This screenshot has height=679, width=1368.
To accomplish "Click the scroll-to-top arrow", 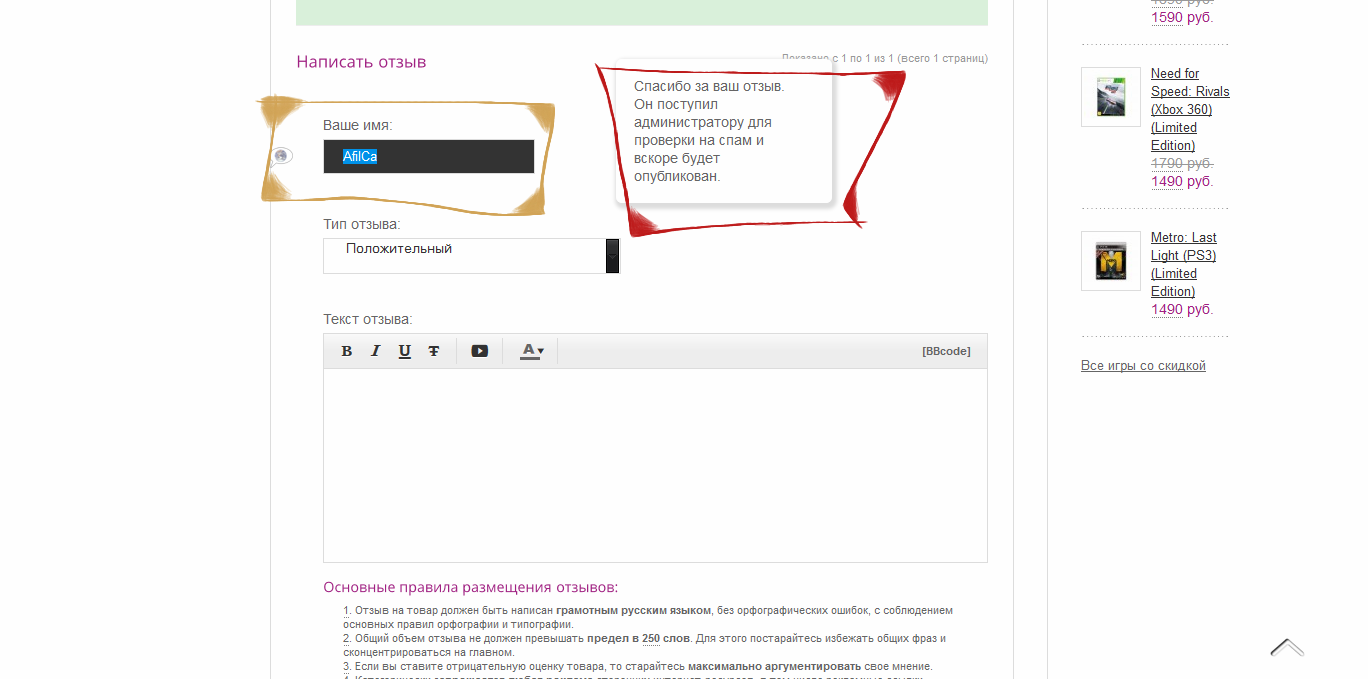I will [1287, 648].
